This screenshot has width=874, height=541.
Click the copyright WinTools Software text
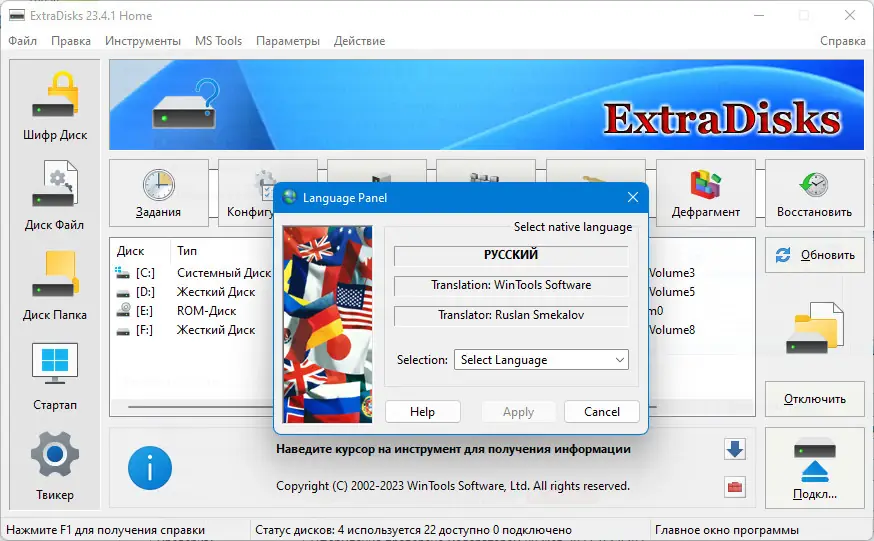pos(453,486)
